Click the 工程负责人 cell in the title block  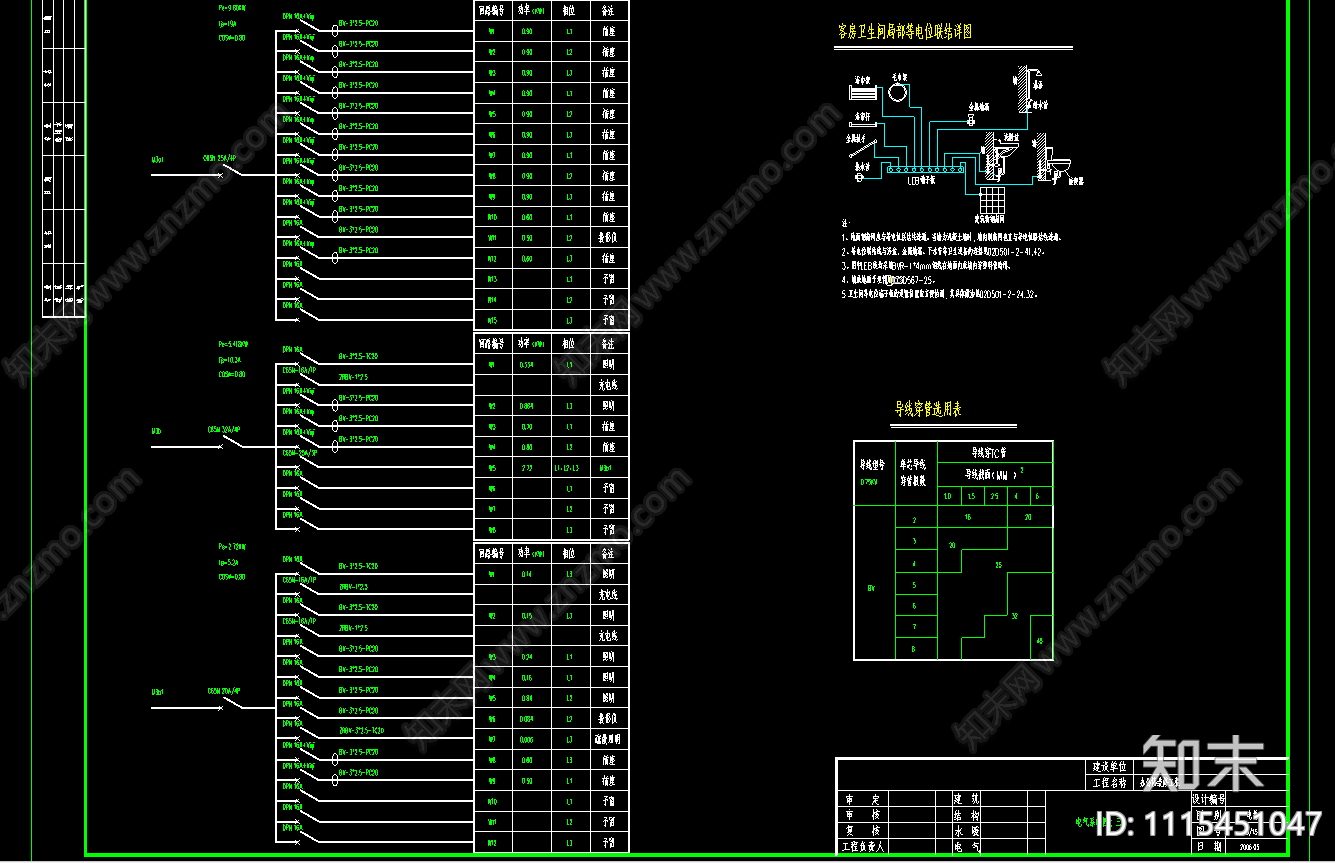click(861, 847)
